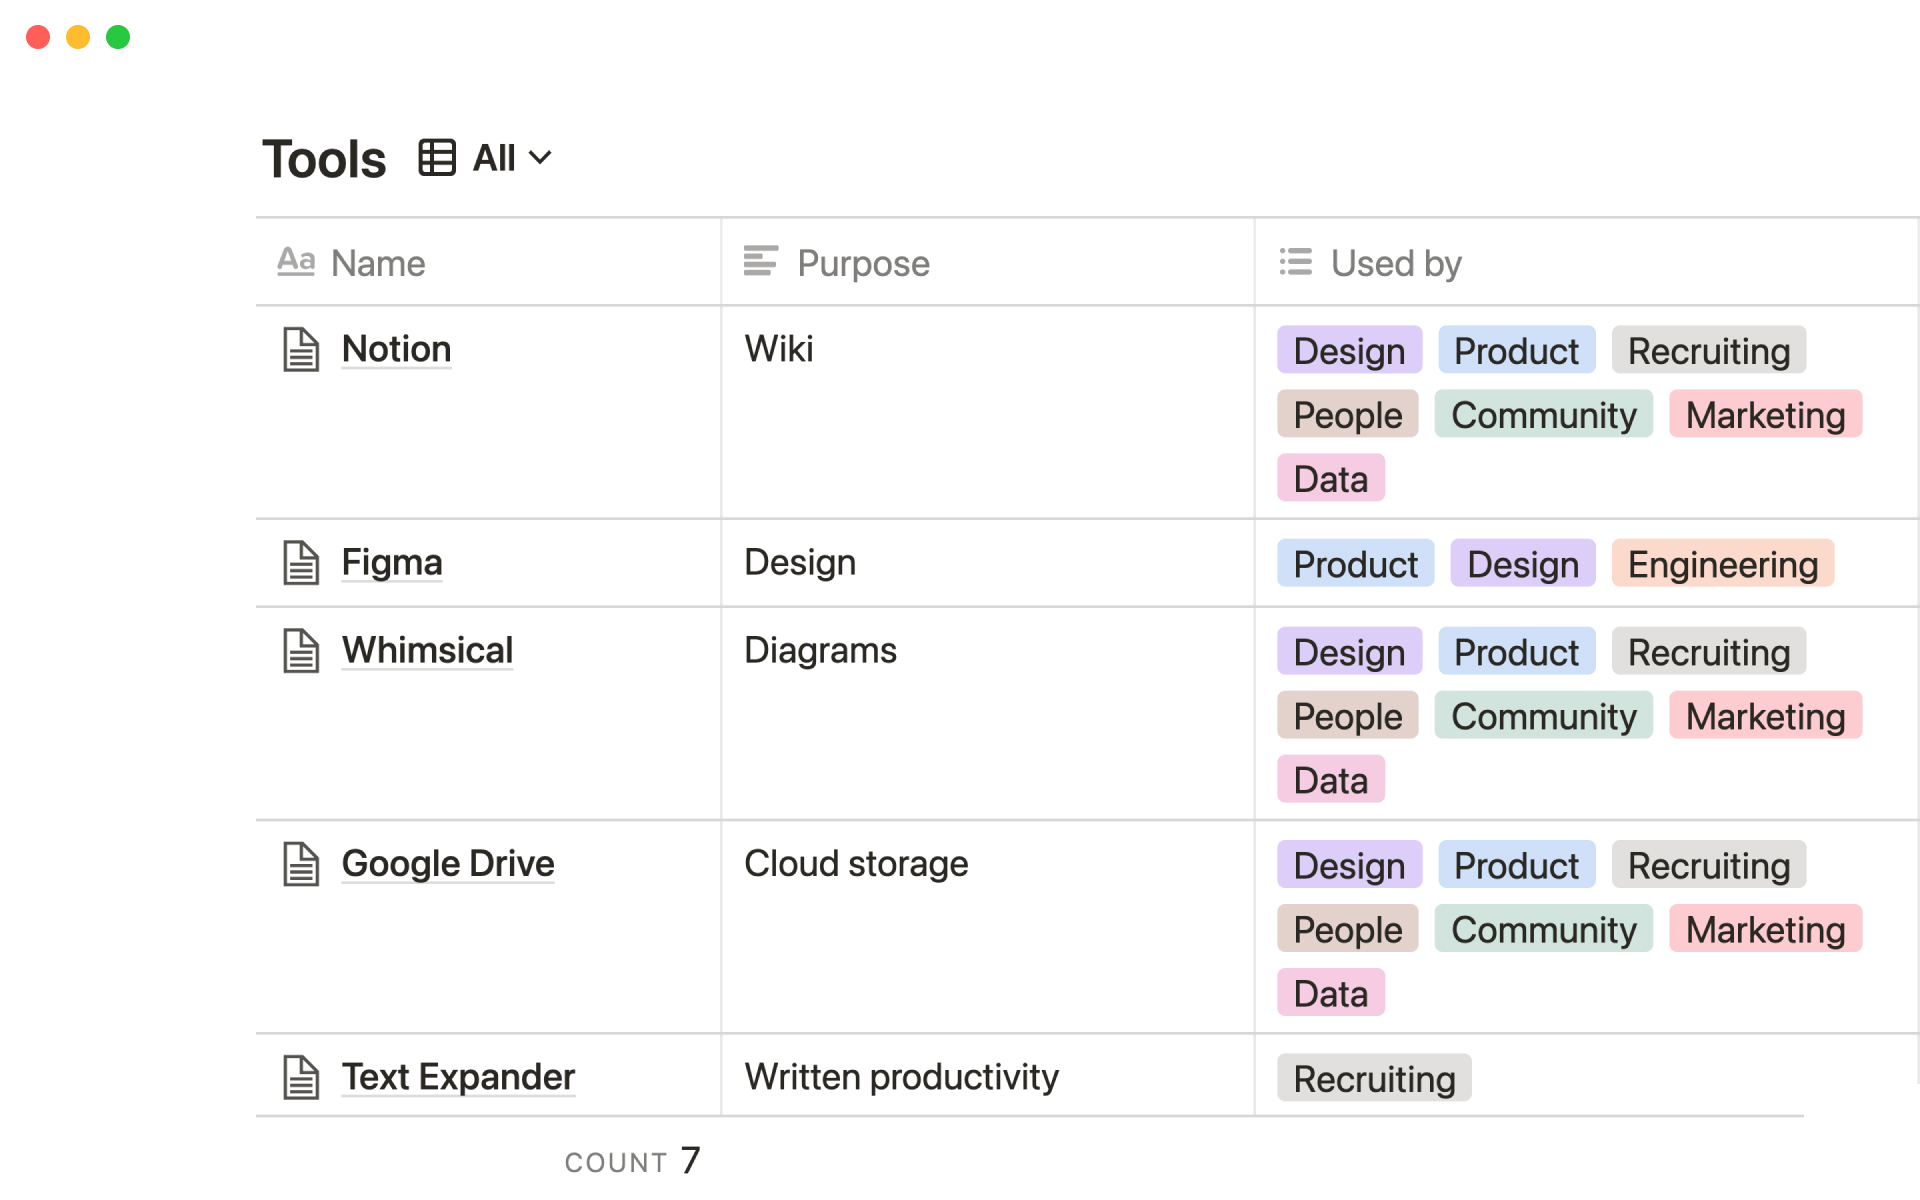
Task: Click the text icon beside the Purpose header
Action: coord(761,262)
